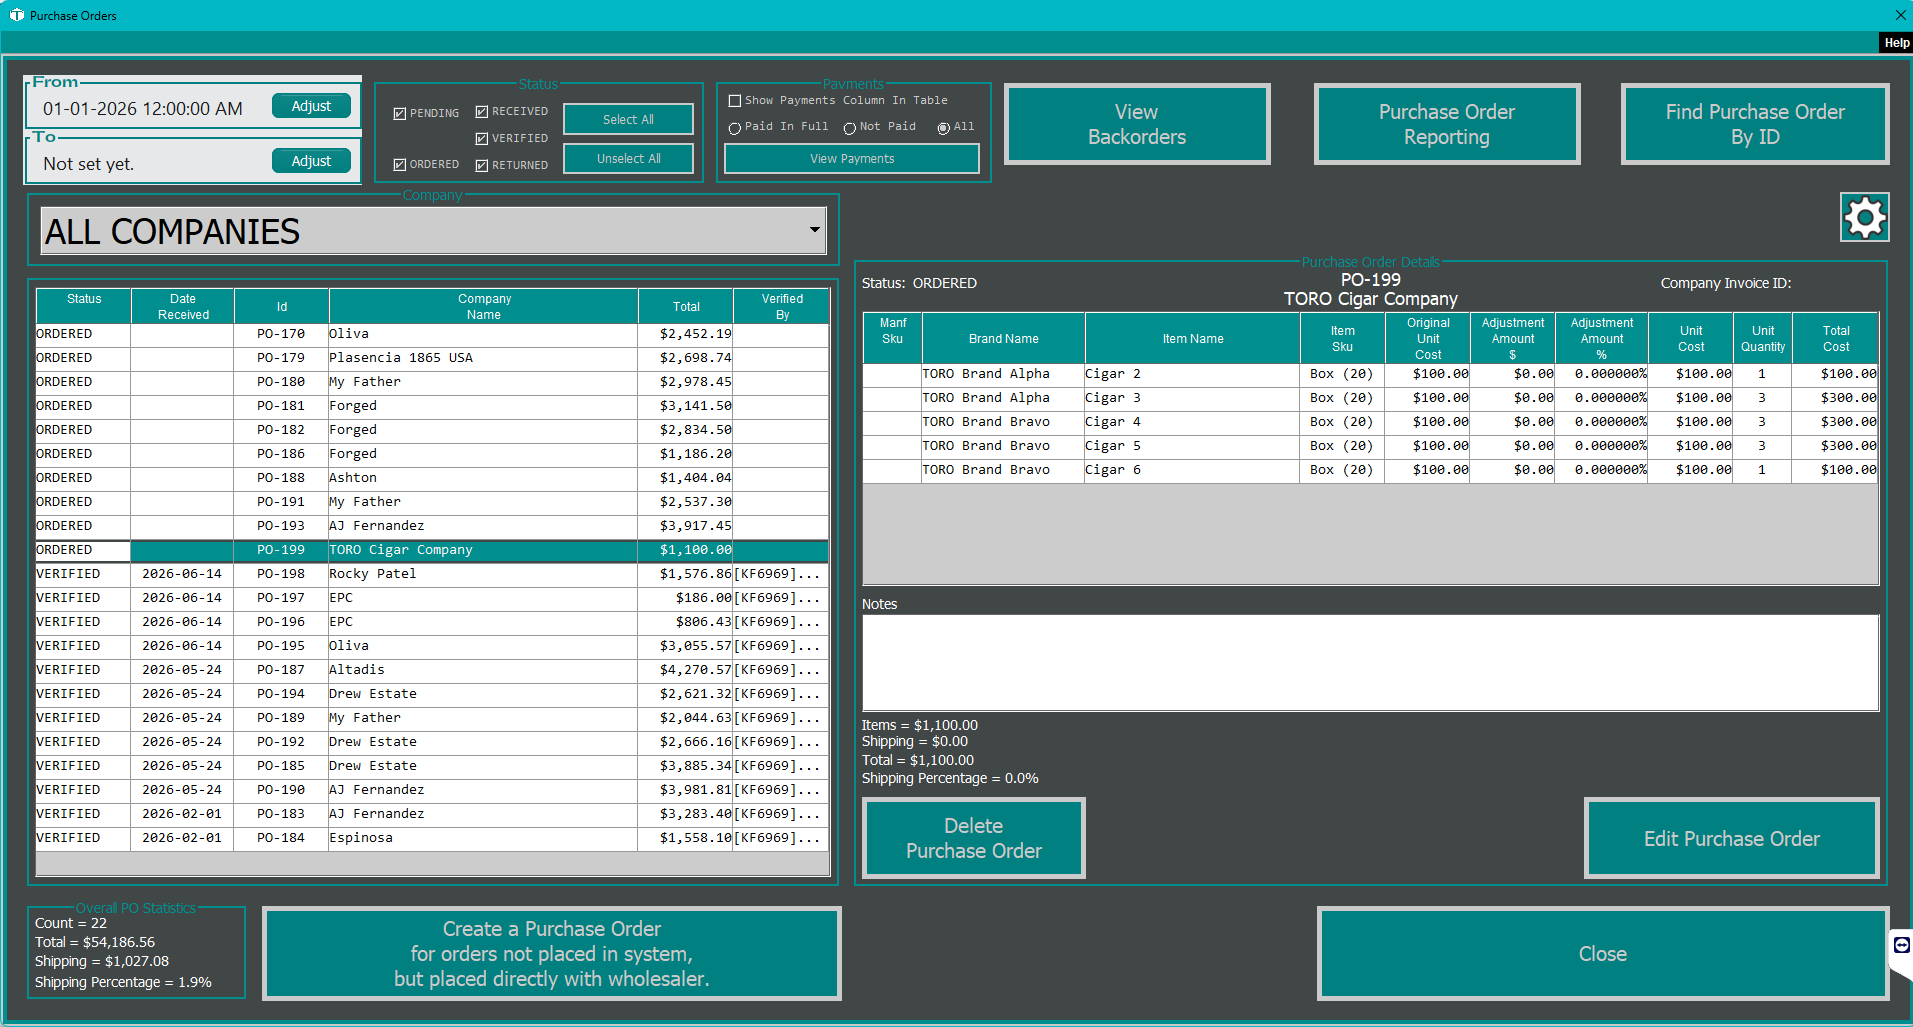Click the Item Name column header
This screenshot has width=1913, height=1027.
1192,339
